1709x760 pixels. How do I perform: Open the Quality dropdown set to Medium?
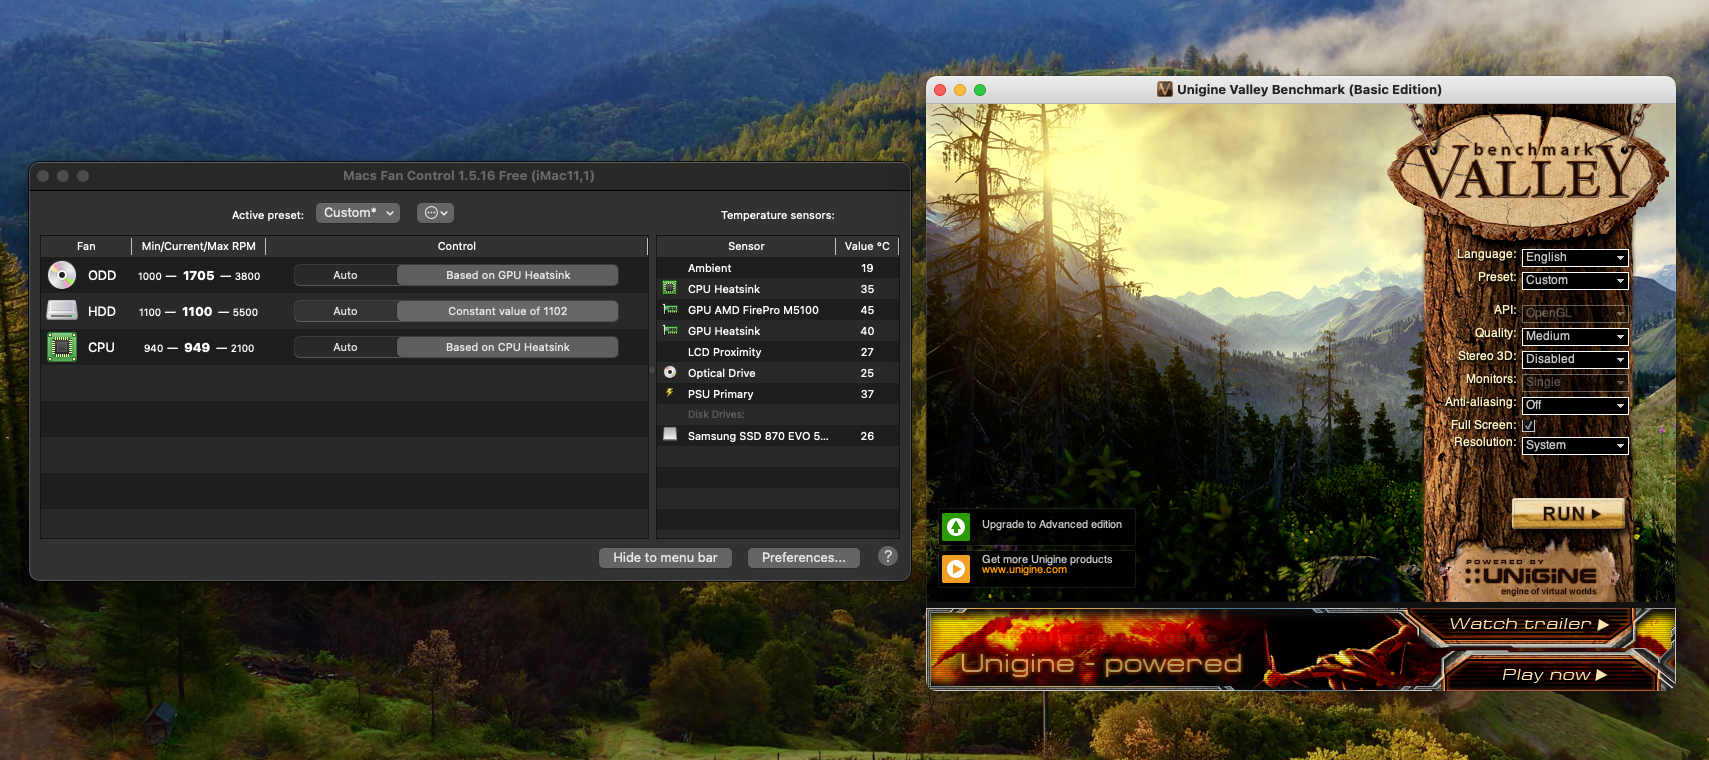point(1575,336)
